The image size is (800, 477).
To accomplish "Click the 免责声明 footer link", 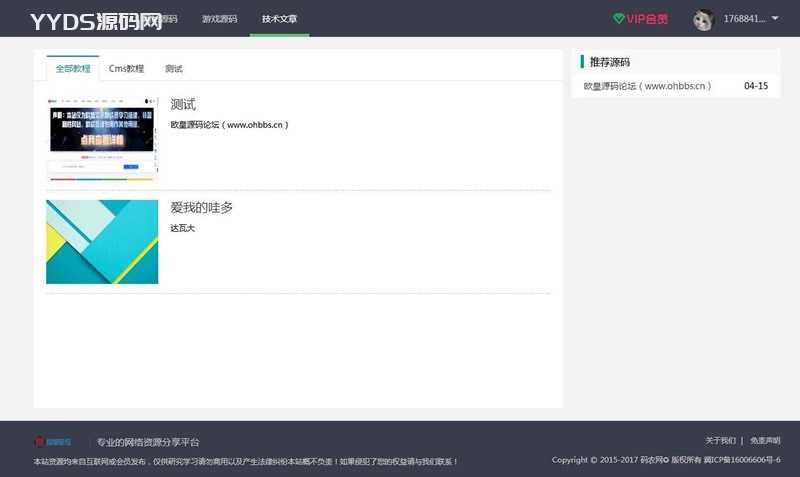I will (765, 441).
